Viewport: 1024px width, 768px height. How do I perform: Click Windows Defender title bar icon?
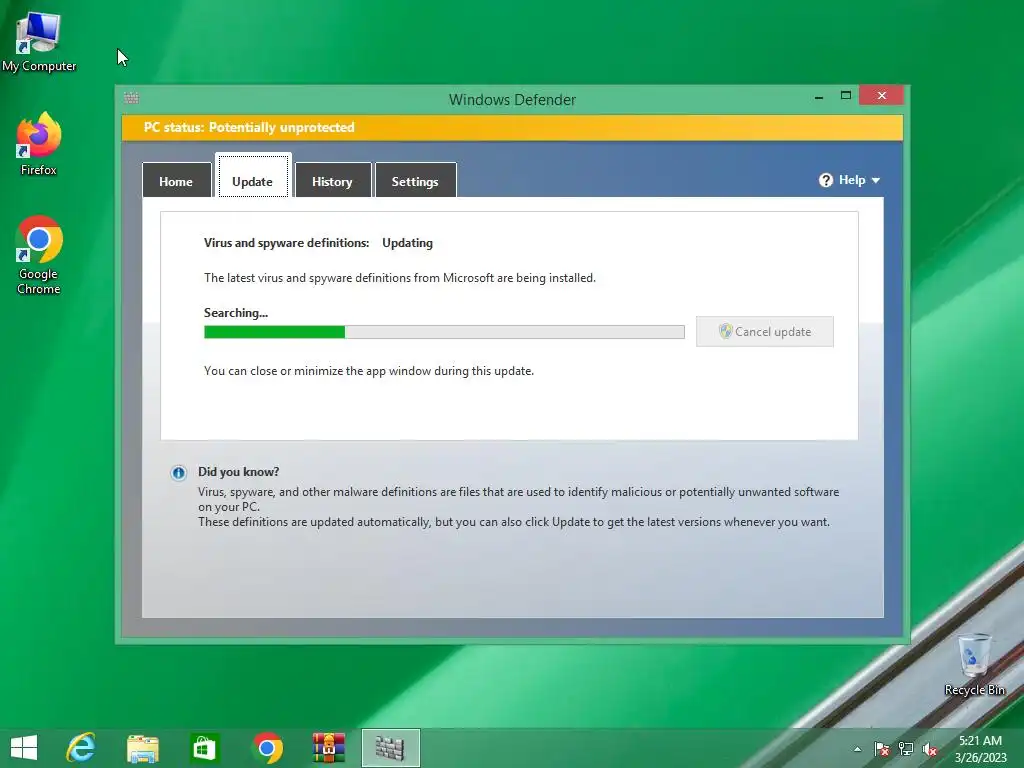point(131,98)
